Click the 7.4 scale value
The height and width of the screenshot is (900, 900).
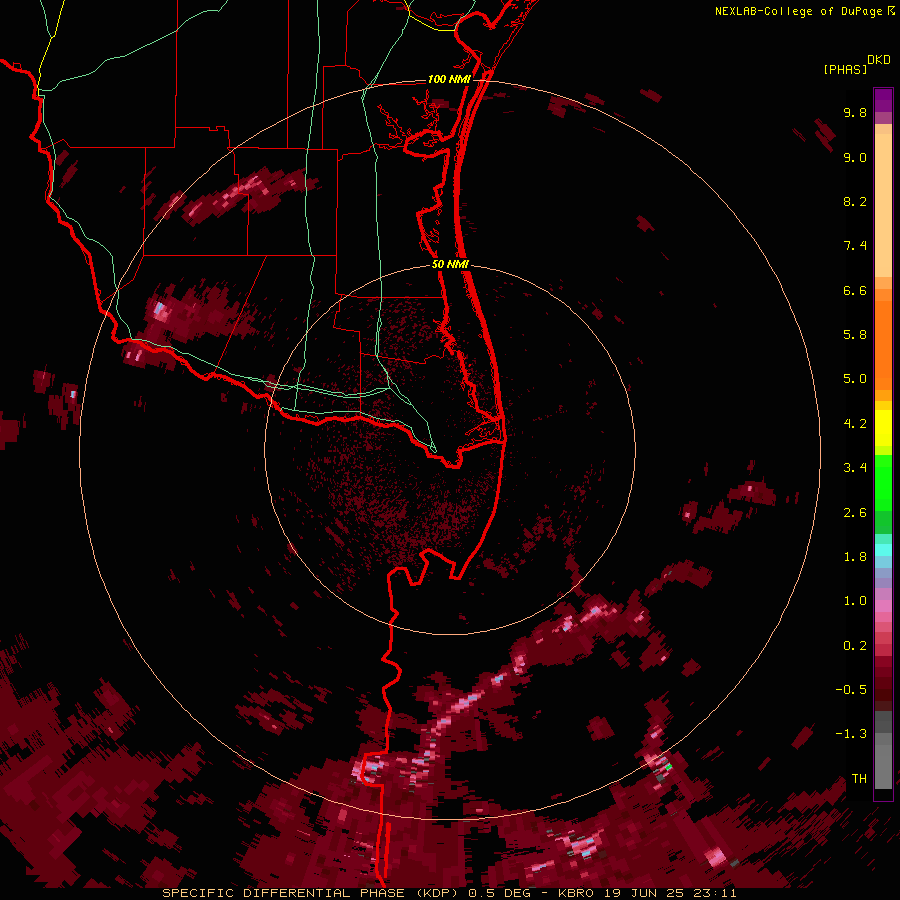[855, 246]
